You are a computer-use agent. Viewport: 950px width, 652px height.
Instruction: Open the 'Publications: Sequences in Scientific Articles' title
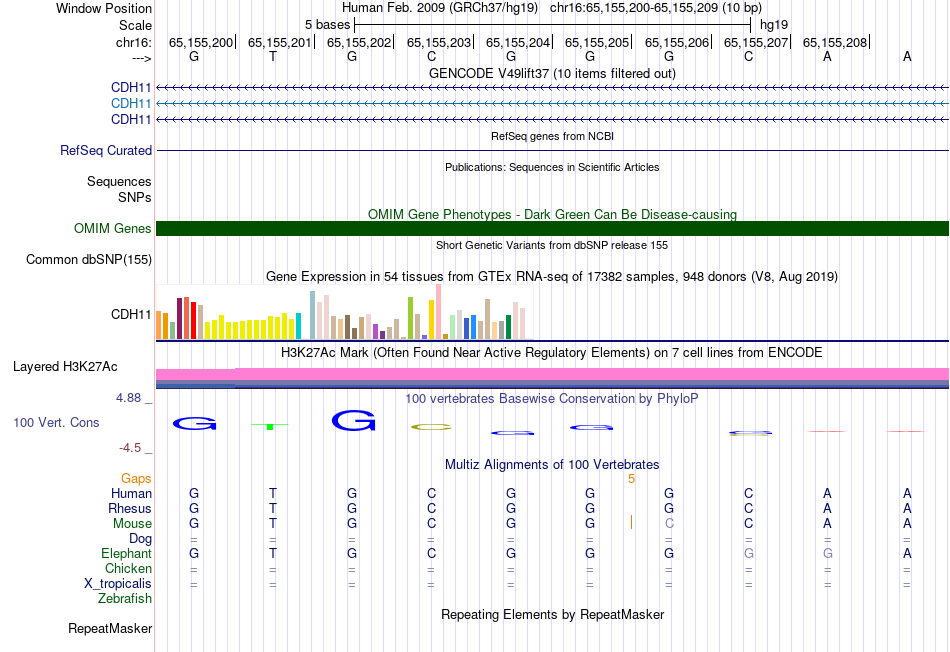(x=552, y=167)
